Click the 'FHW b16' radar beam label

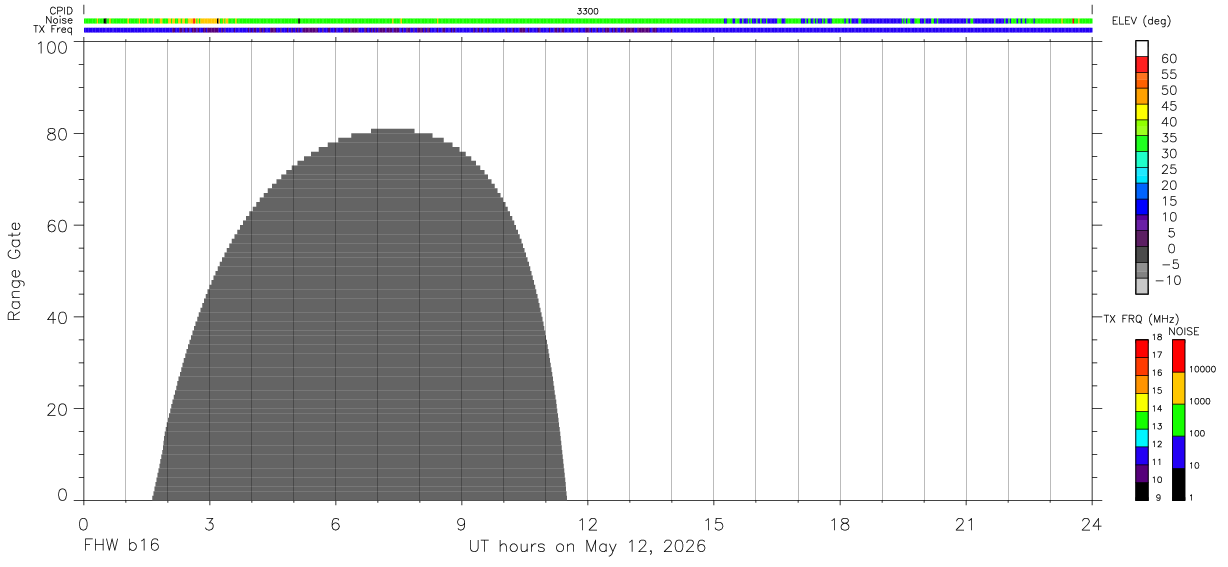tap(120, 546)
